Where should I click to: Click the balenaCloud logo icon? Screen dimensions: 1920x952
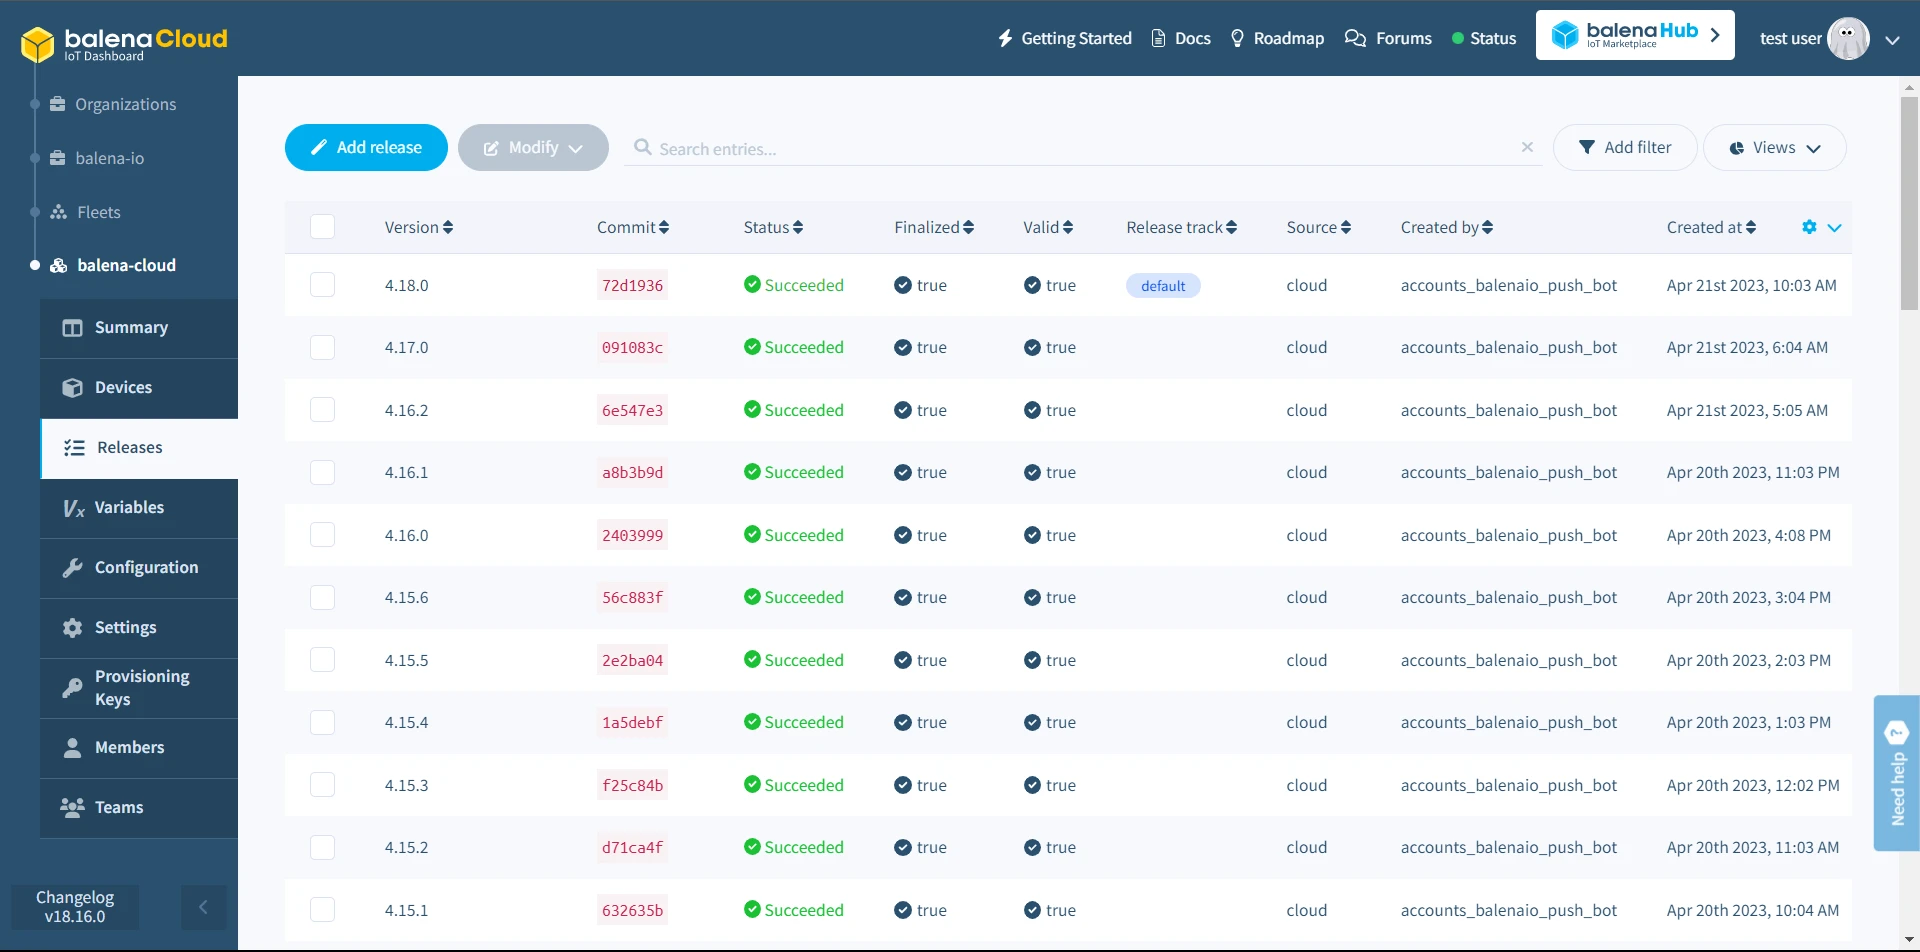(x=38, y=44)
